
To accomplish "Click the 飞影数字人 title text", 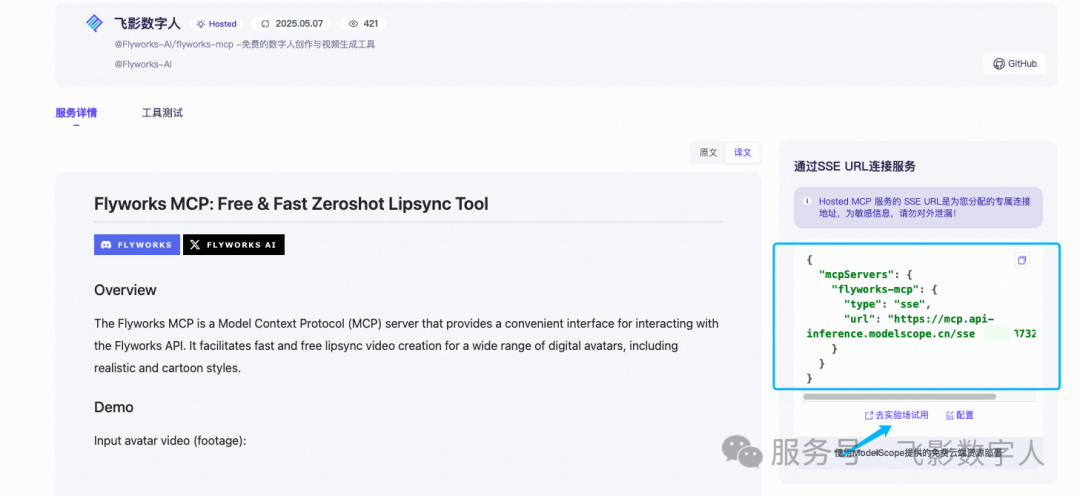I will (x=147, y=23).
